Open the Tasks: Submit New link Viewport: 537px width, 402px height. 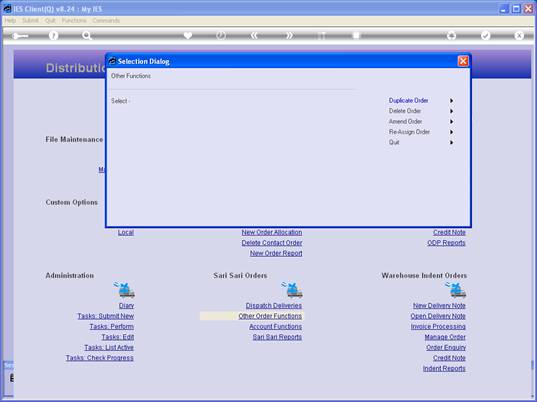105,316
